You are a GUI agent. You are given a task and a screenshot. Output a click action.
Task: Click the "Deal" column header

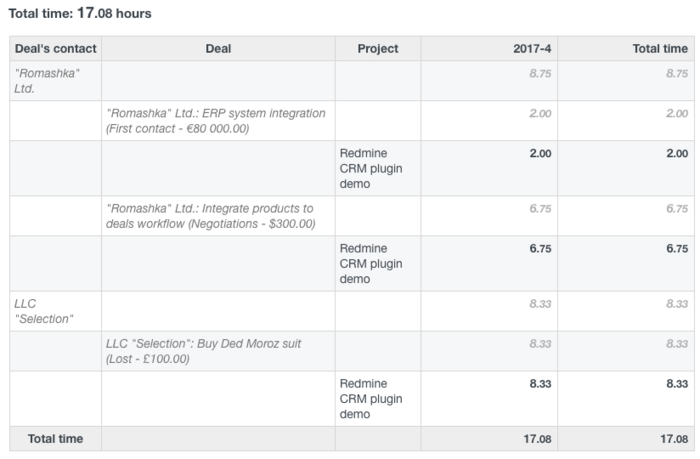218,48
